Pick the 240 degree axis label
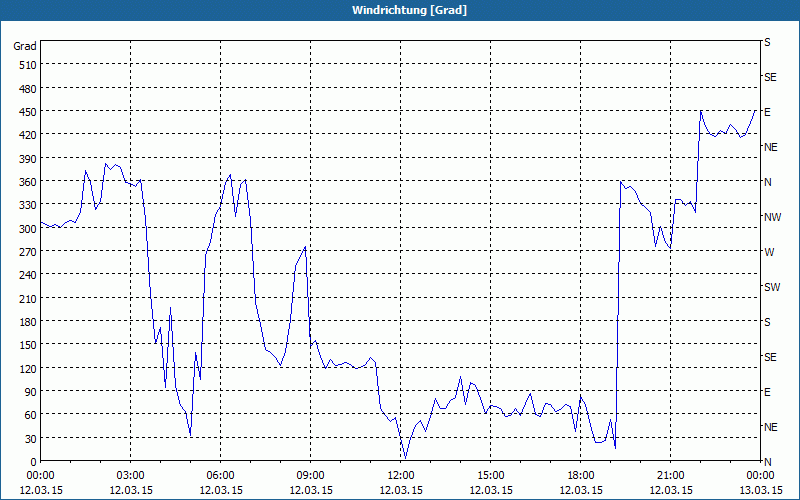The height and width of the screenshot is (500, 800). 28,276
